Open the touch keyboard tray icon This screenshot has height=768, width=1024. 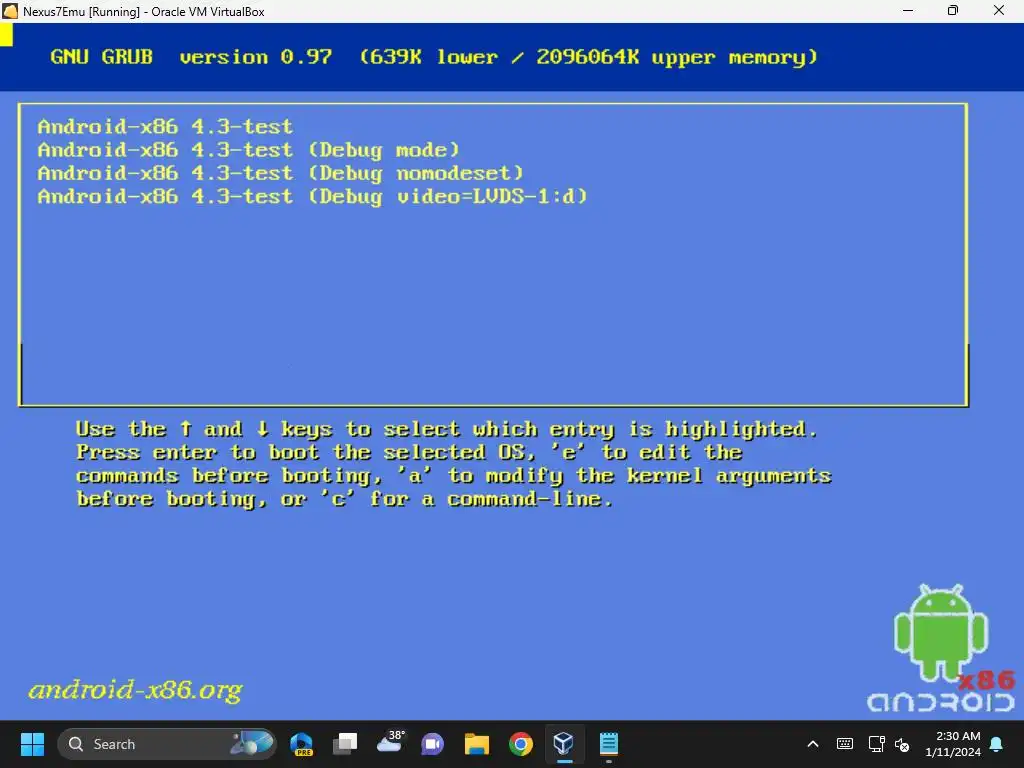[x=844, y=744]
